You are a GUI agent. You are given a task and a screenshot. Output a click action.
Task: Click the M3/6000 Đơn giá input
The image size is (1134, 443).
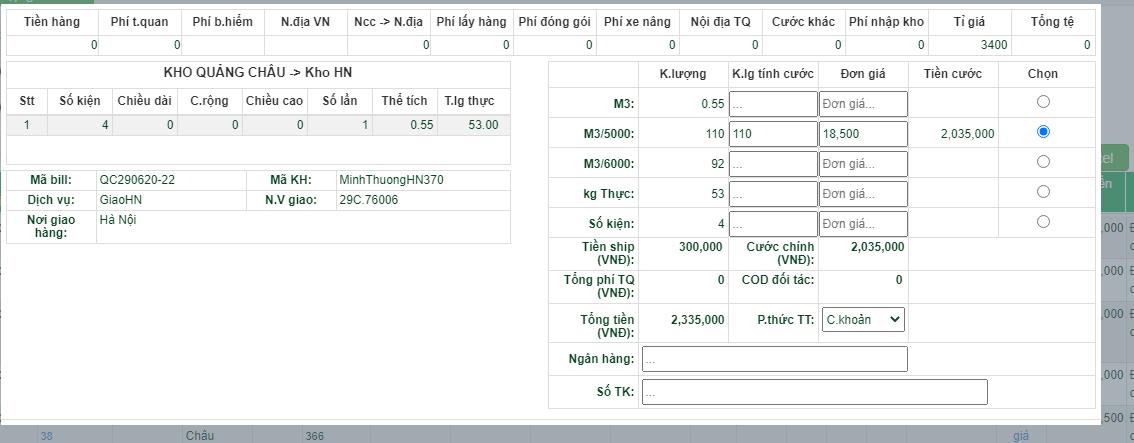pos(863,164)
